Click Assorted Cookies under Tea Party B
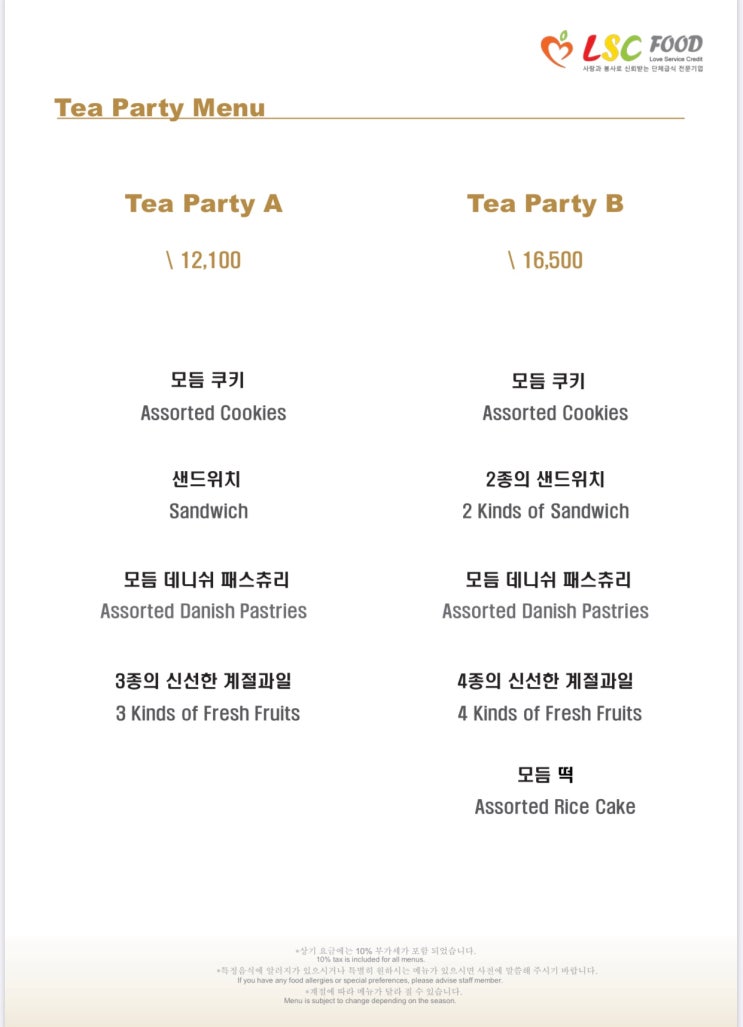743x1027 pixels. 555,413
